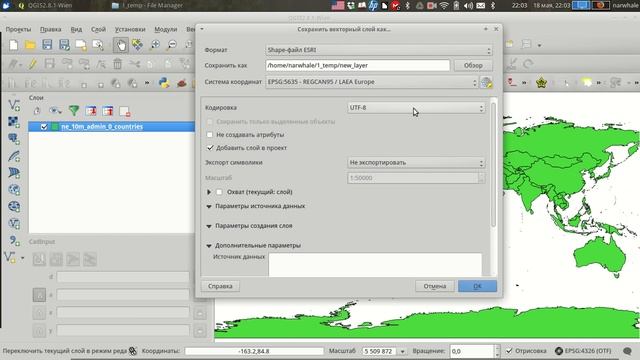
Task: Click the Add Raster Layer sidebar icon
Action: (14, 122)
